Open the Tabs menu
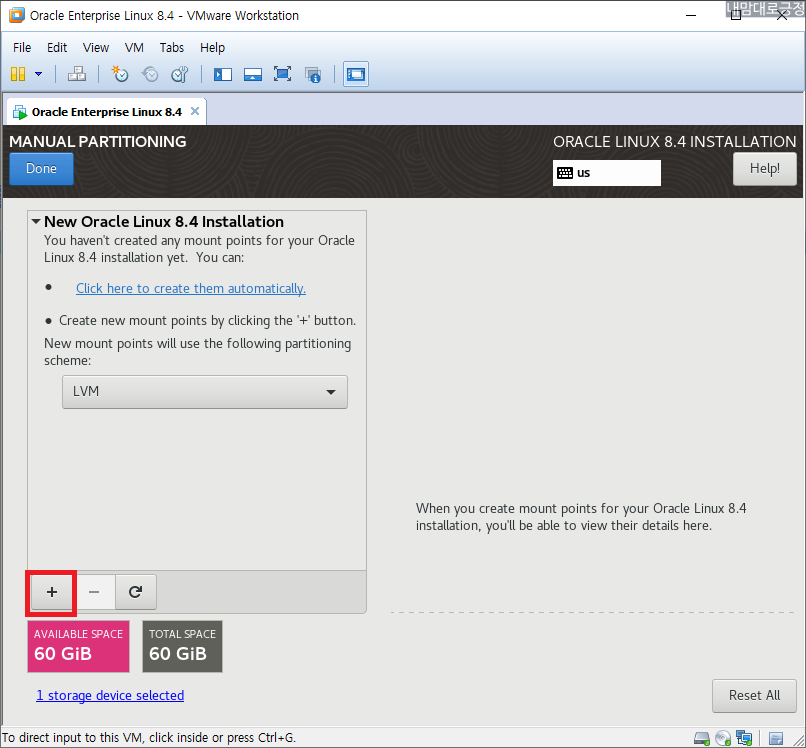This screenshot has height=748, width=806. 172,48
